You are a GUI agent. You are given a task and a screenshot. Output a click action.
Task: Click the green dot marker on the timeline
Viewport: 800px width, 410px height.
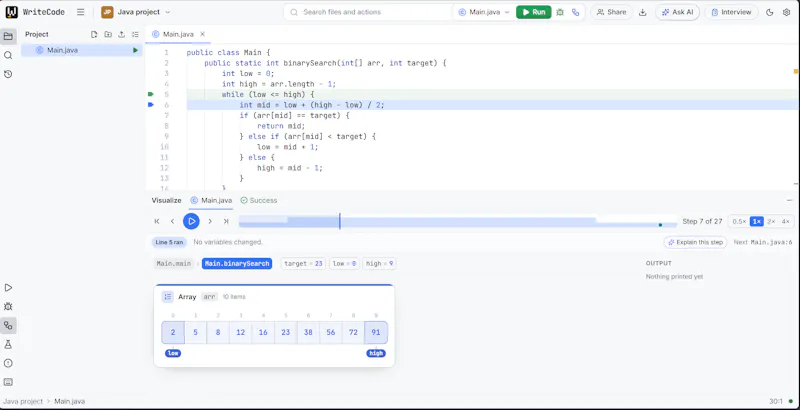pyautogui.click(x=660, y=225)
